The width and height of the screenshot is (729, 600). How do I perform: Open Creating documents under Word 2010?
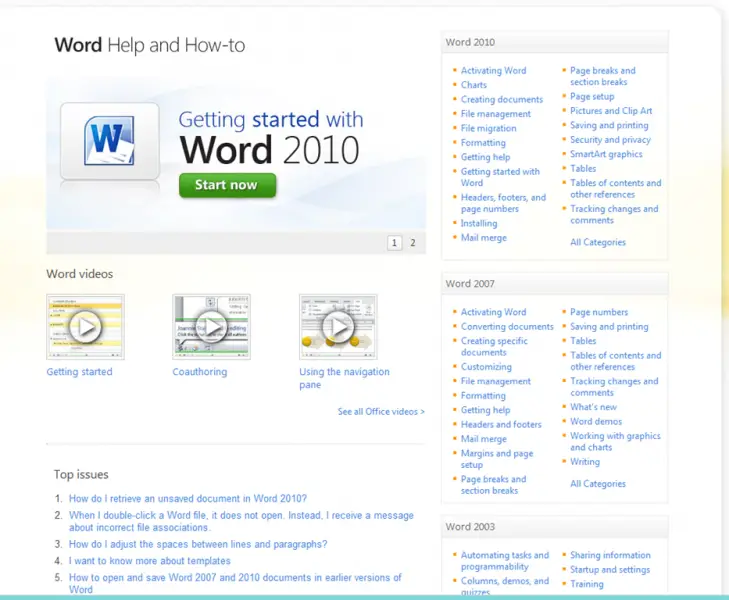point(502,99)
